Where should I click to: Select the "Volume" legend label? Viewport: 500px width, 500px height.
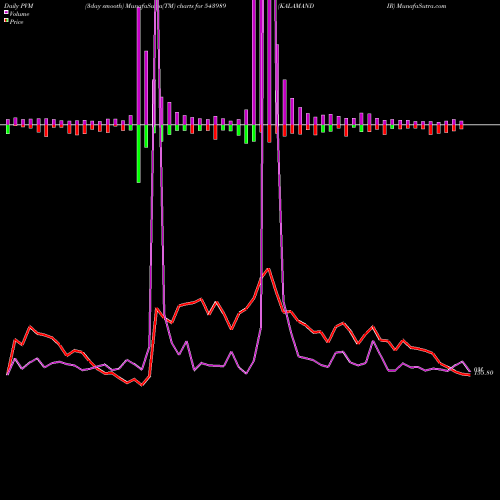click(19, 14)
